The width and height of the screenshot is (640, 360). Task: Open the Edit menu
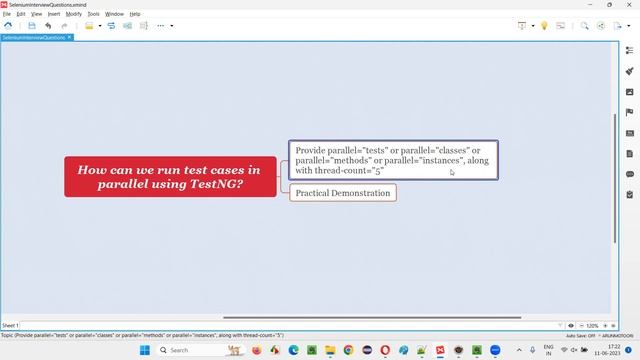pyautogui.click(x=21, y=14)
